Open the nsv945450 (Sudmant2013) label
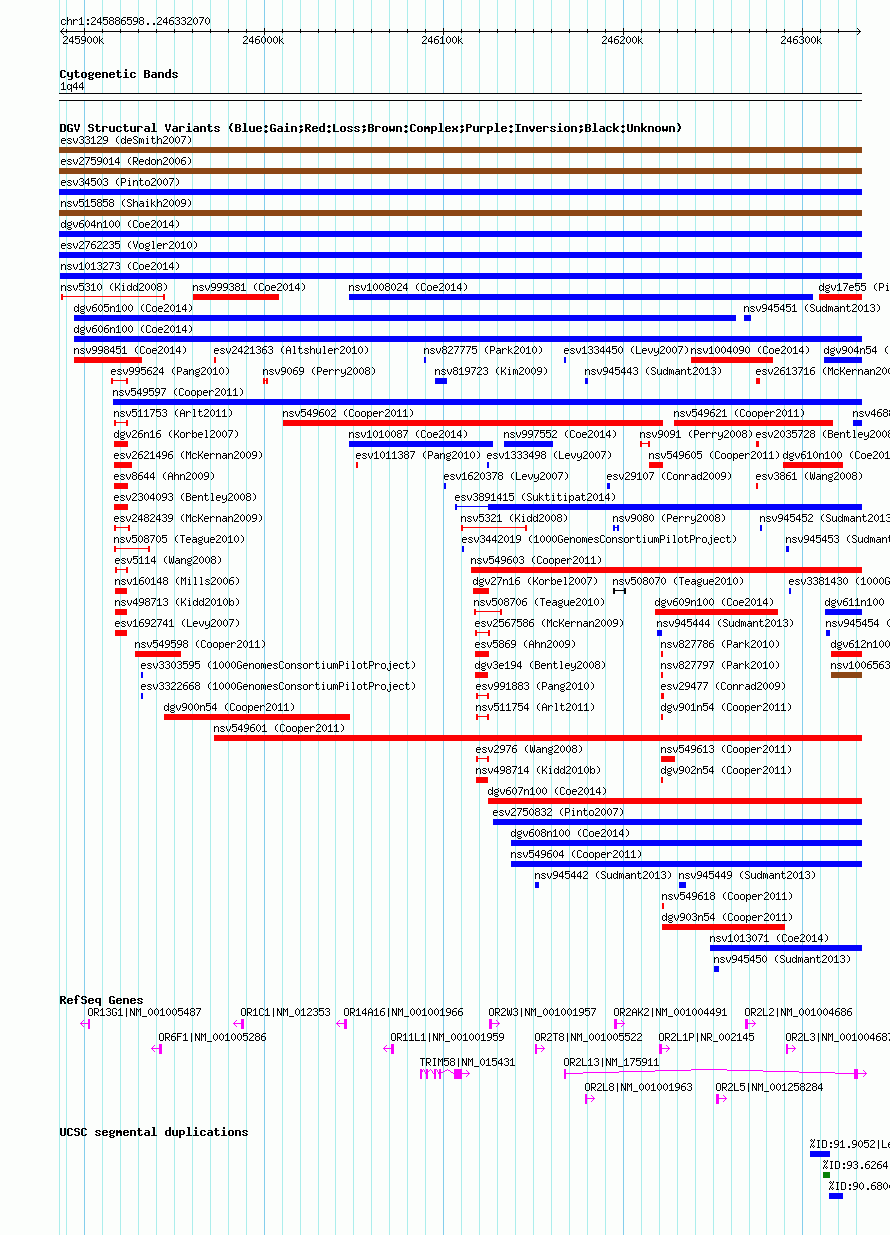The height and width of the screenshot is (1235, 890). tap(782, 959)
